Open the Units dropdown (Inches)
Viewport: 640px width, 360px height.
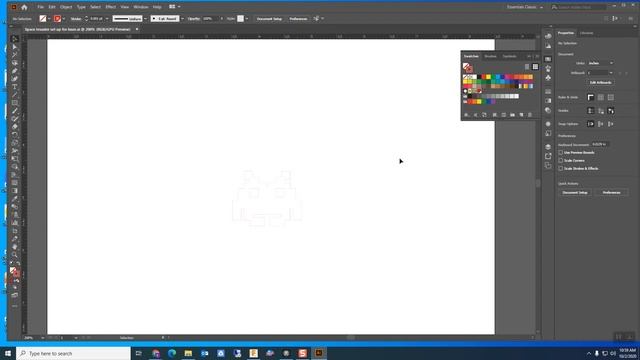tap(600, 63)
